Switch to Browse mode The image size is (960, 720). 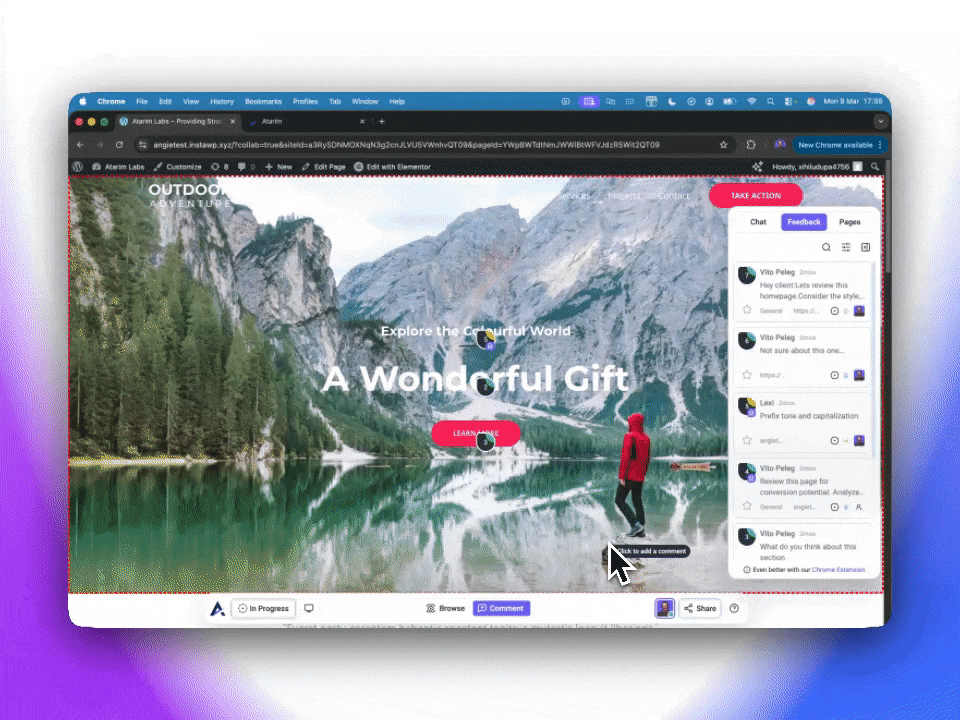pos(446,608)
